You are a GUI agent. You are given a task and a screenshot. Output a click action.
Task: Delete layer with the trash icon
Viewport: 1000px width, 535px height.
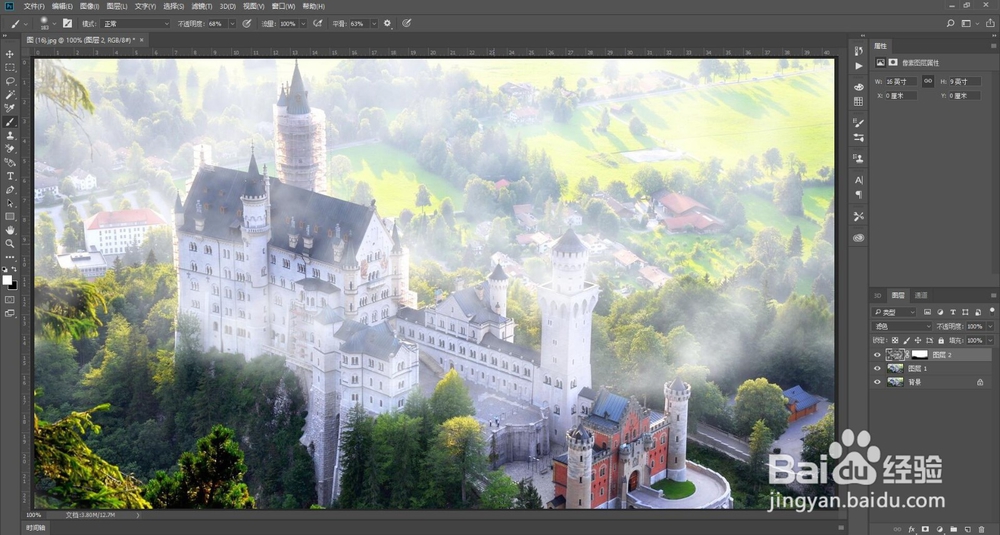click(982, 529)
